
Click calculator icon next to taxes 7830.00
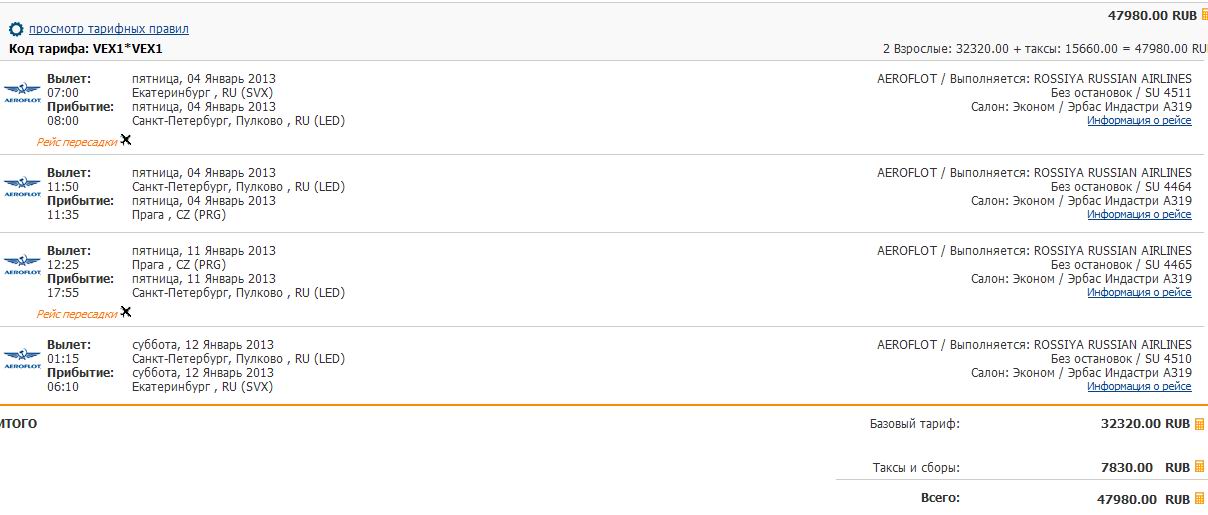pos(1200,467)
